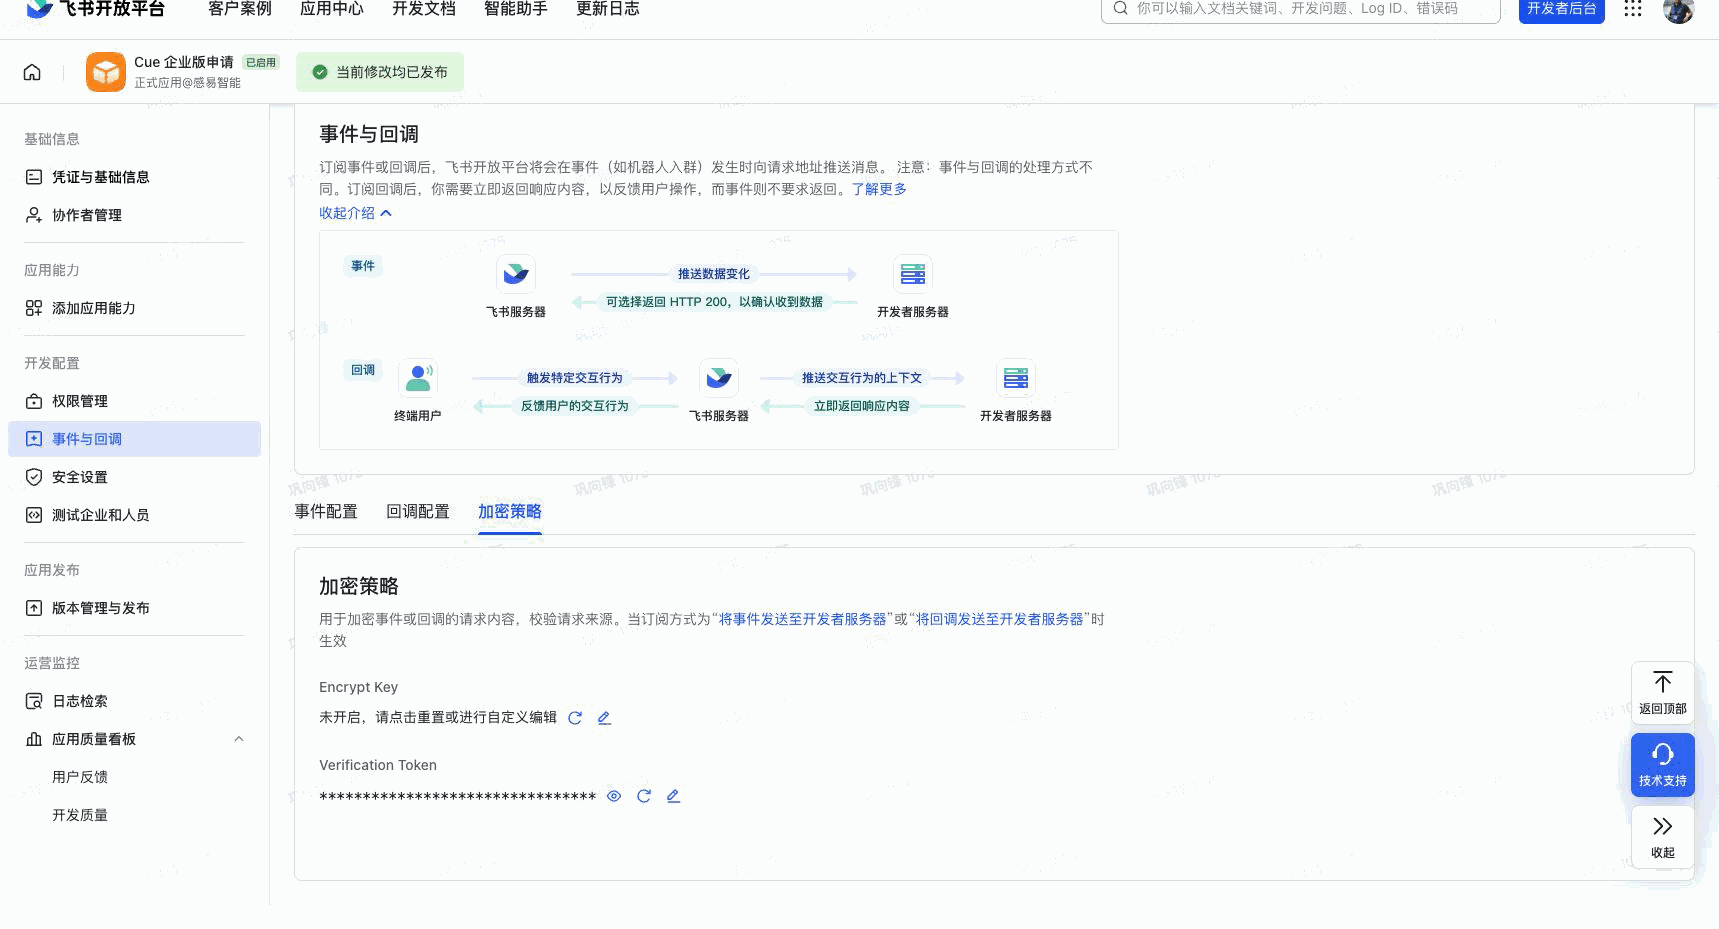Viewport: 1719px width, 929px height.
Task: Switch to Callback Configuration tab (回调配置)
Action: point(418,511)
